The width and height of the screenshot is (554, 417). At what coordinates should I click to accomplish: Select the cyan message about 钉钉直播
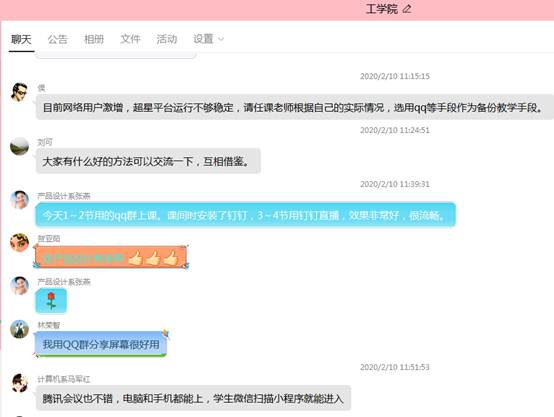246,215
